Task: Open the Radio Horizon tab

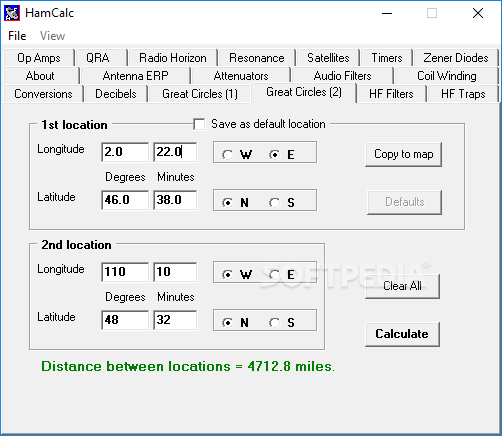Action: 173,58
